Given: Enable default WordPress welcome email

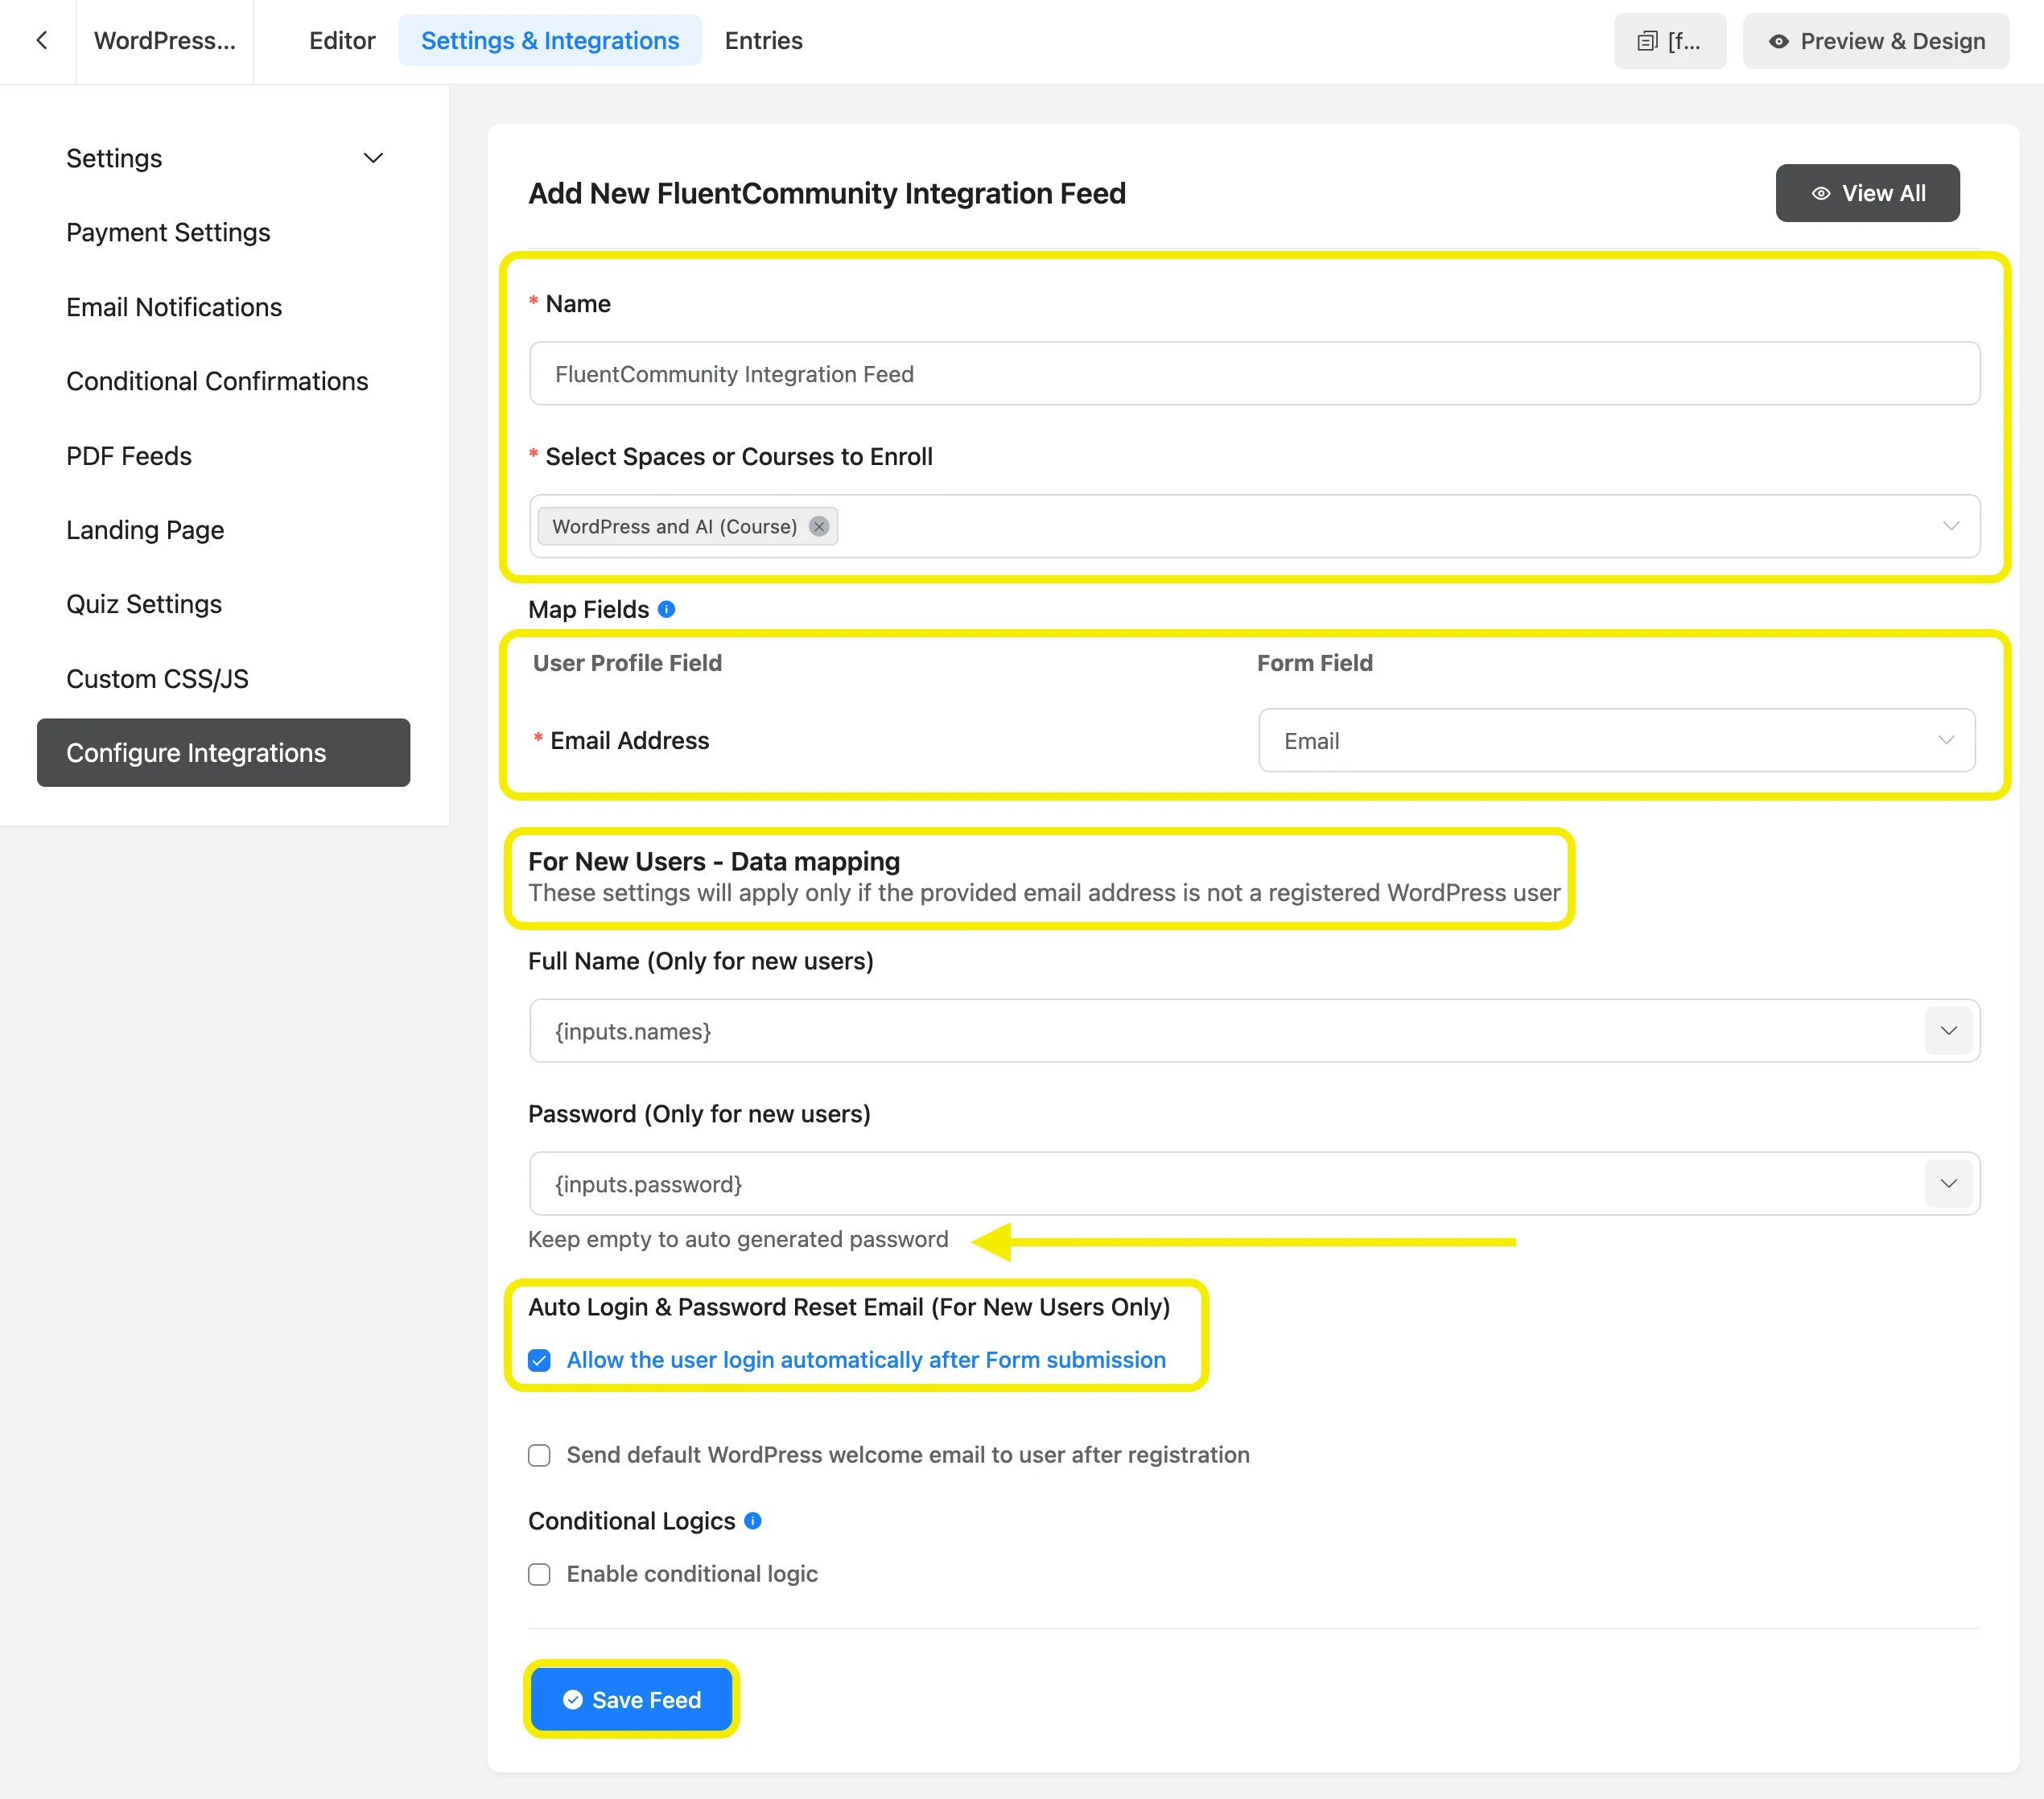Looking at the screenshot, I should pos(539,1455).
